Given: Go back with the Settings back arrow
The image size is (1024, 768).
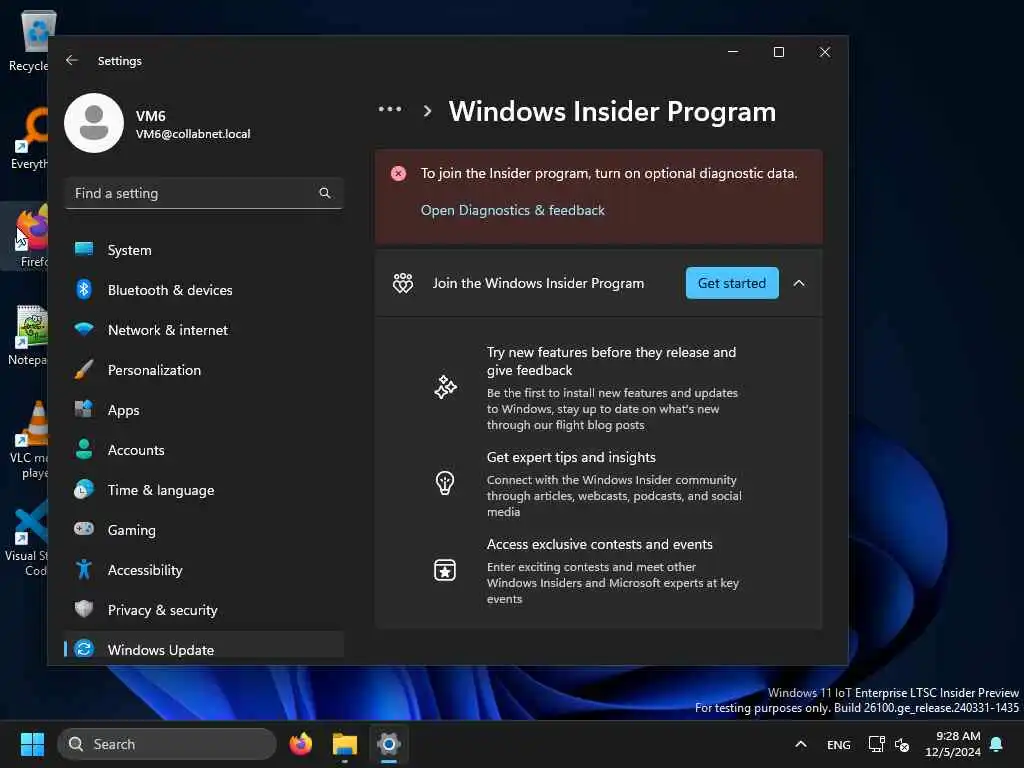Looking at the screenshot, I should point(72,60).
